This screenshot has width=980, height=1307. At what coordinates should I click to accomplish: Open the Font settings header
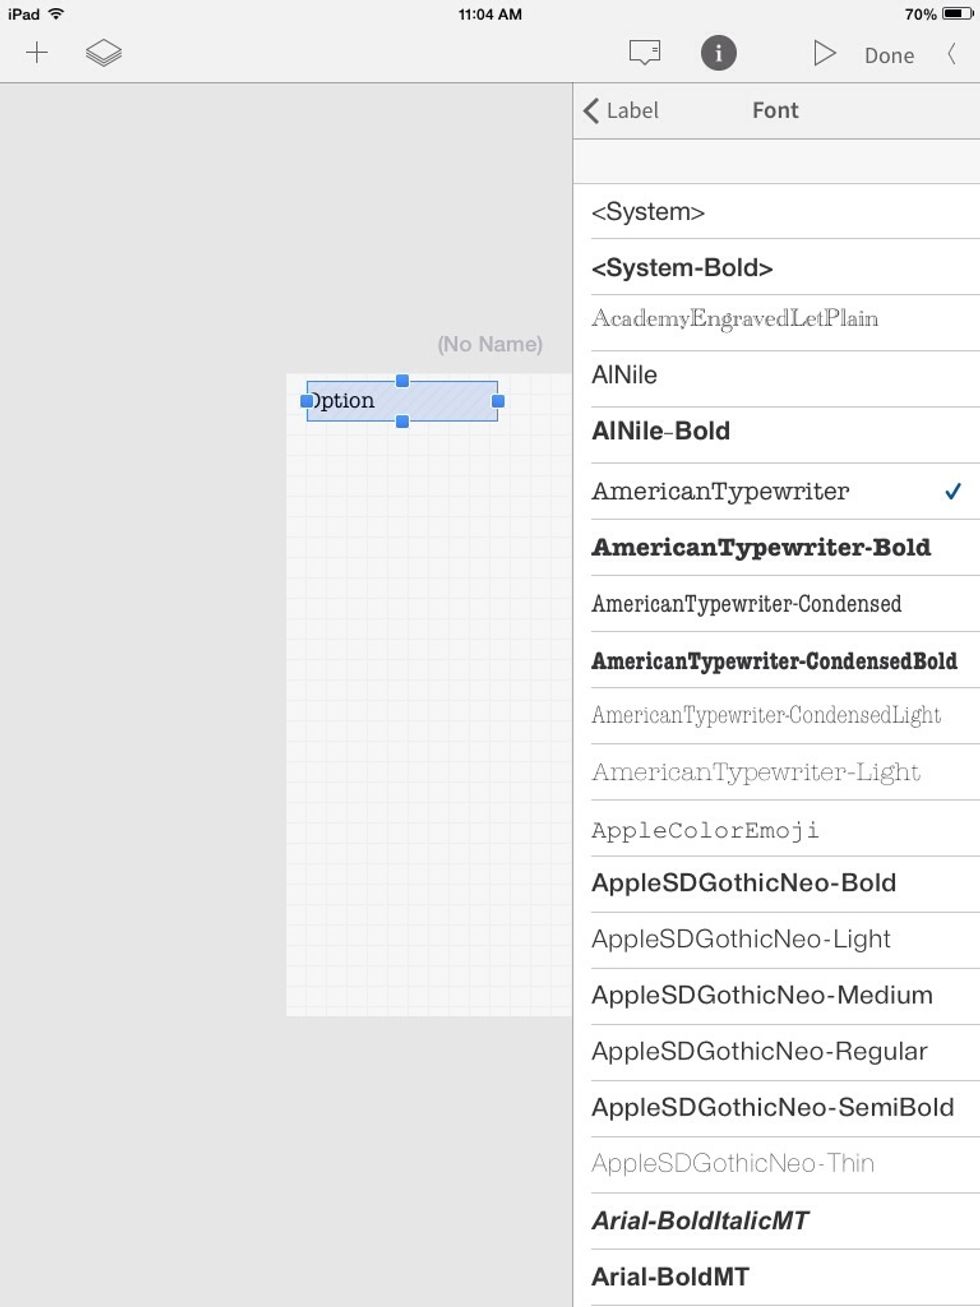coord(774,110)
